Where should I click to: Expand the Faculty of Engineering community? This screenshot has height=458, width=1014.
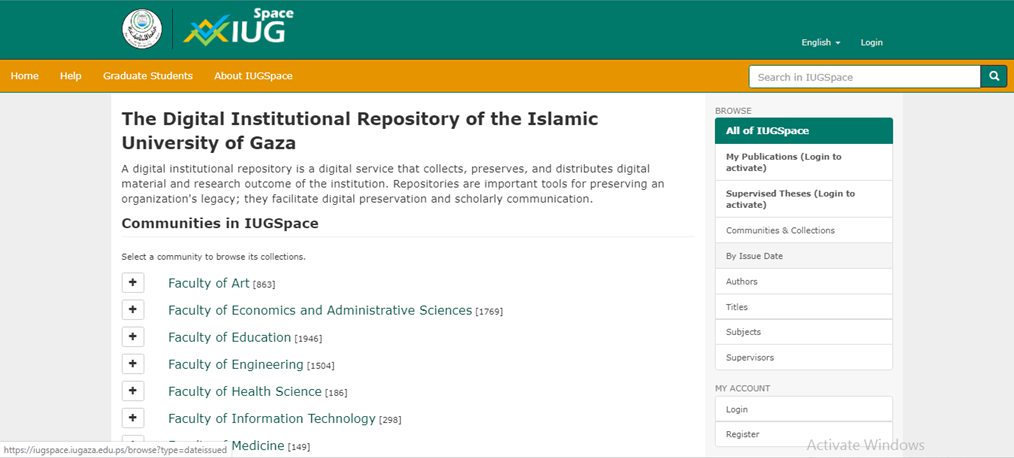pyautogui.click(x=133, y=364)
